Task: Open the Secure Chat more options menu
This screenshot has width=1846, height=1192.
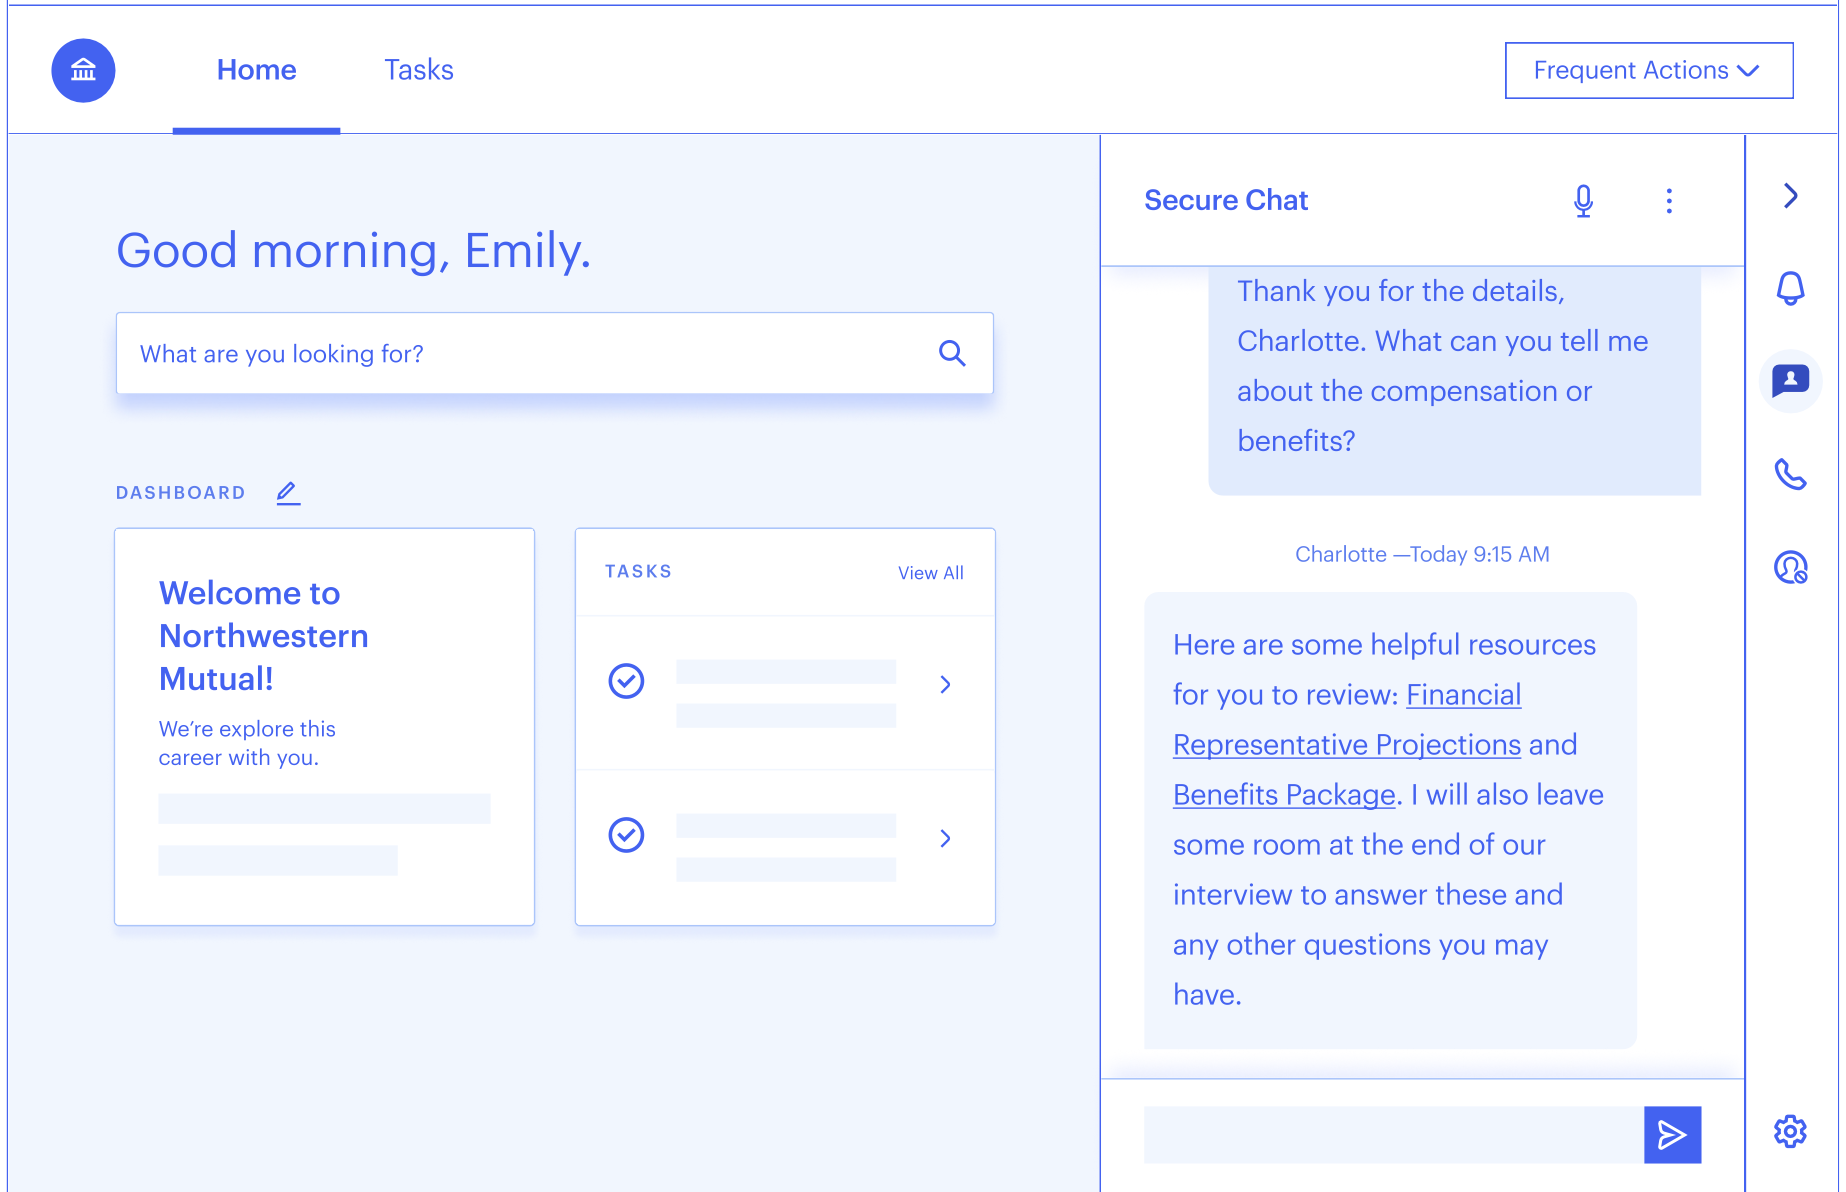Action: tap(1669, 201)
